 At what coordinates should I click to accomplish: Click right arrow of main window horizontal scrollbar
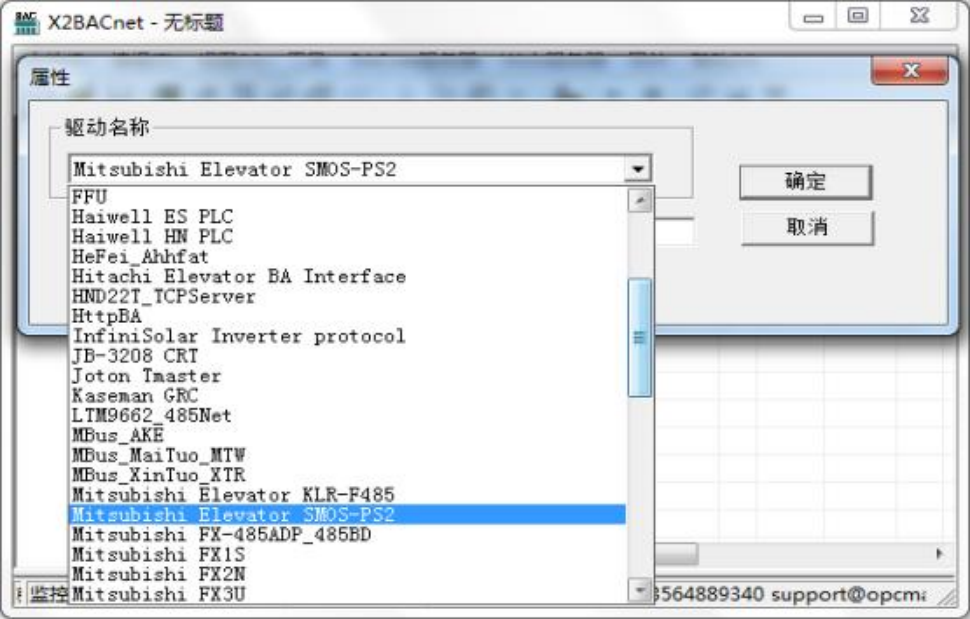(940, 554)
